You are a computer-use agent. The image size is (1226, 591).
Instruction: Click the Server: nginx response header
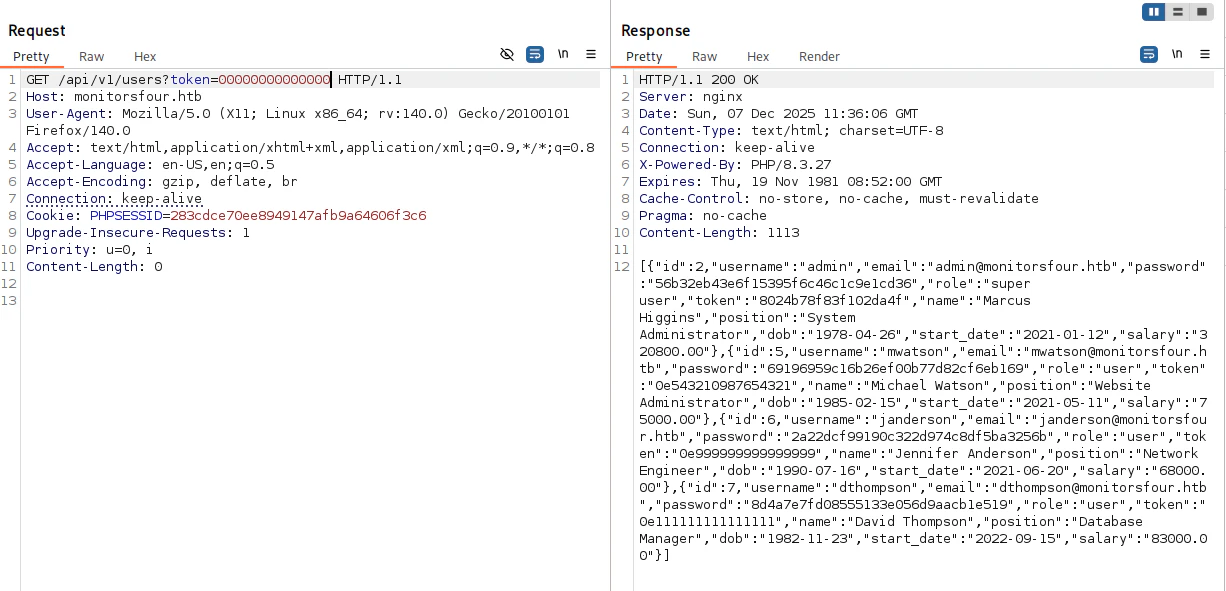pyautogui.click(x=691, y=96)
